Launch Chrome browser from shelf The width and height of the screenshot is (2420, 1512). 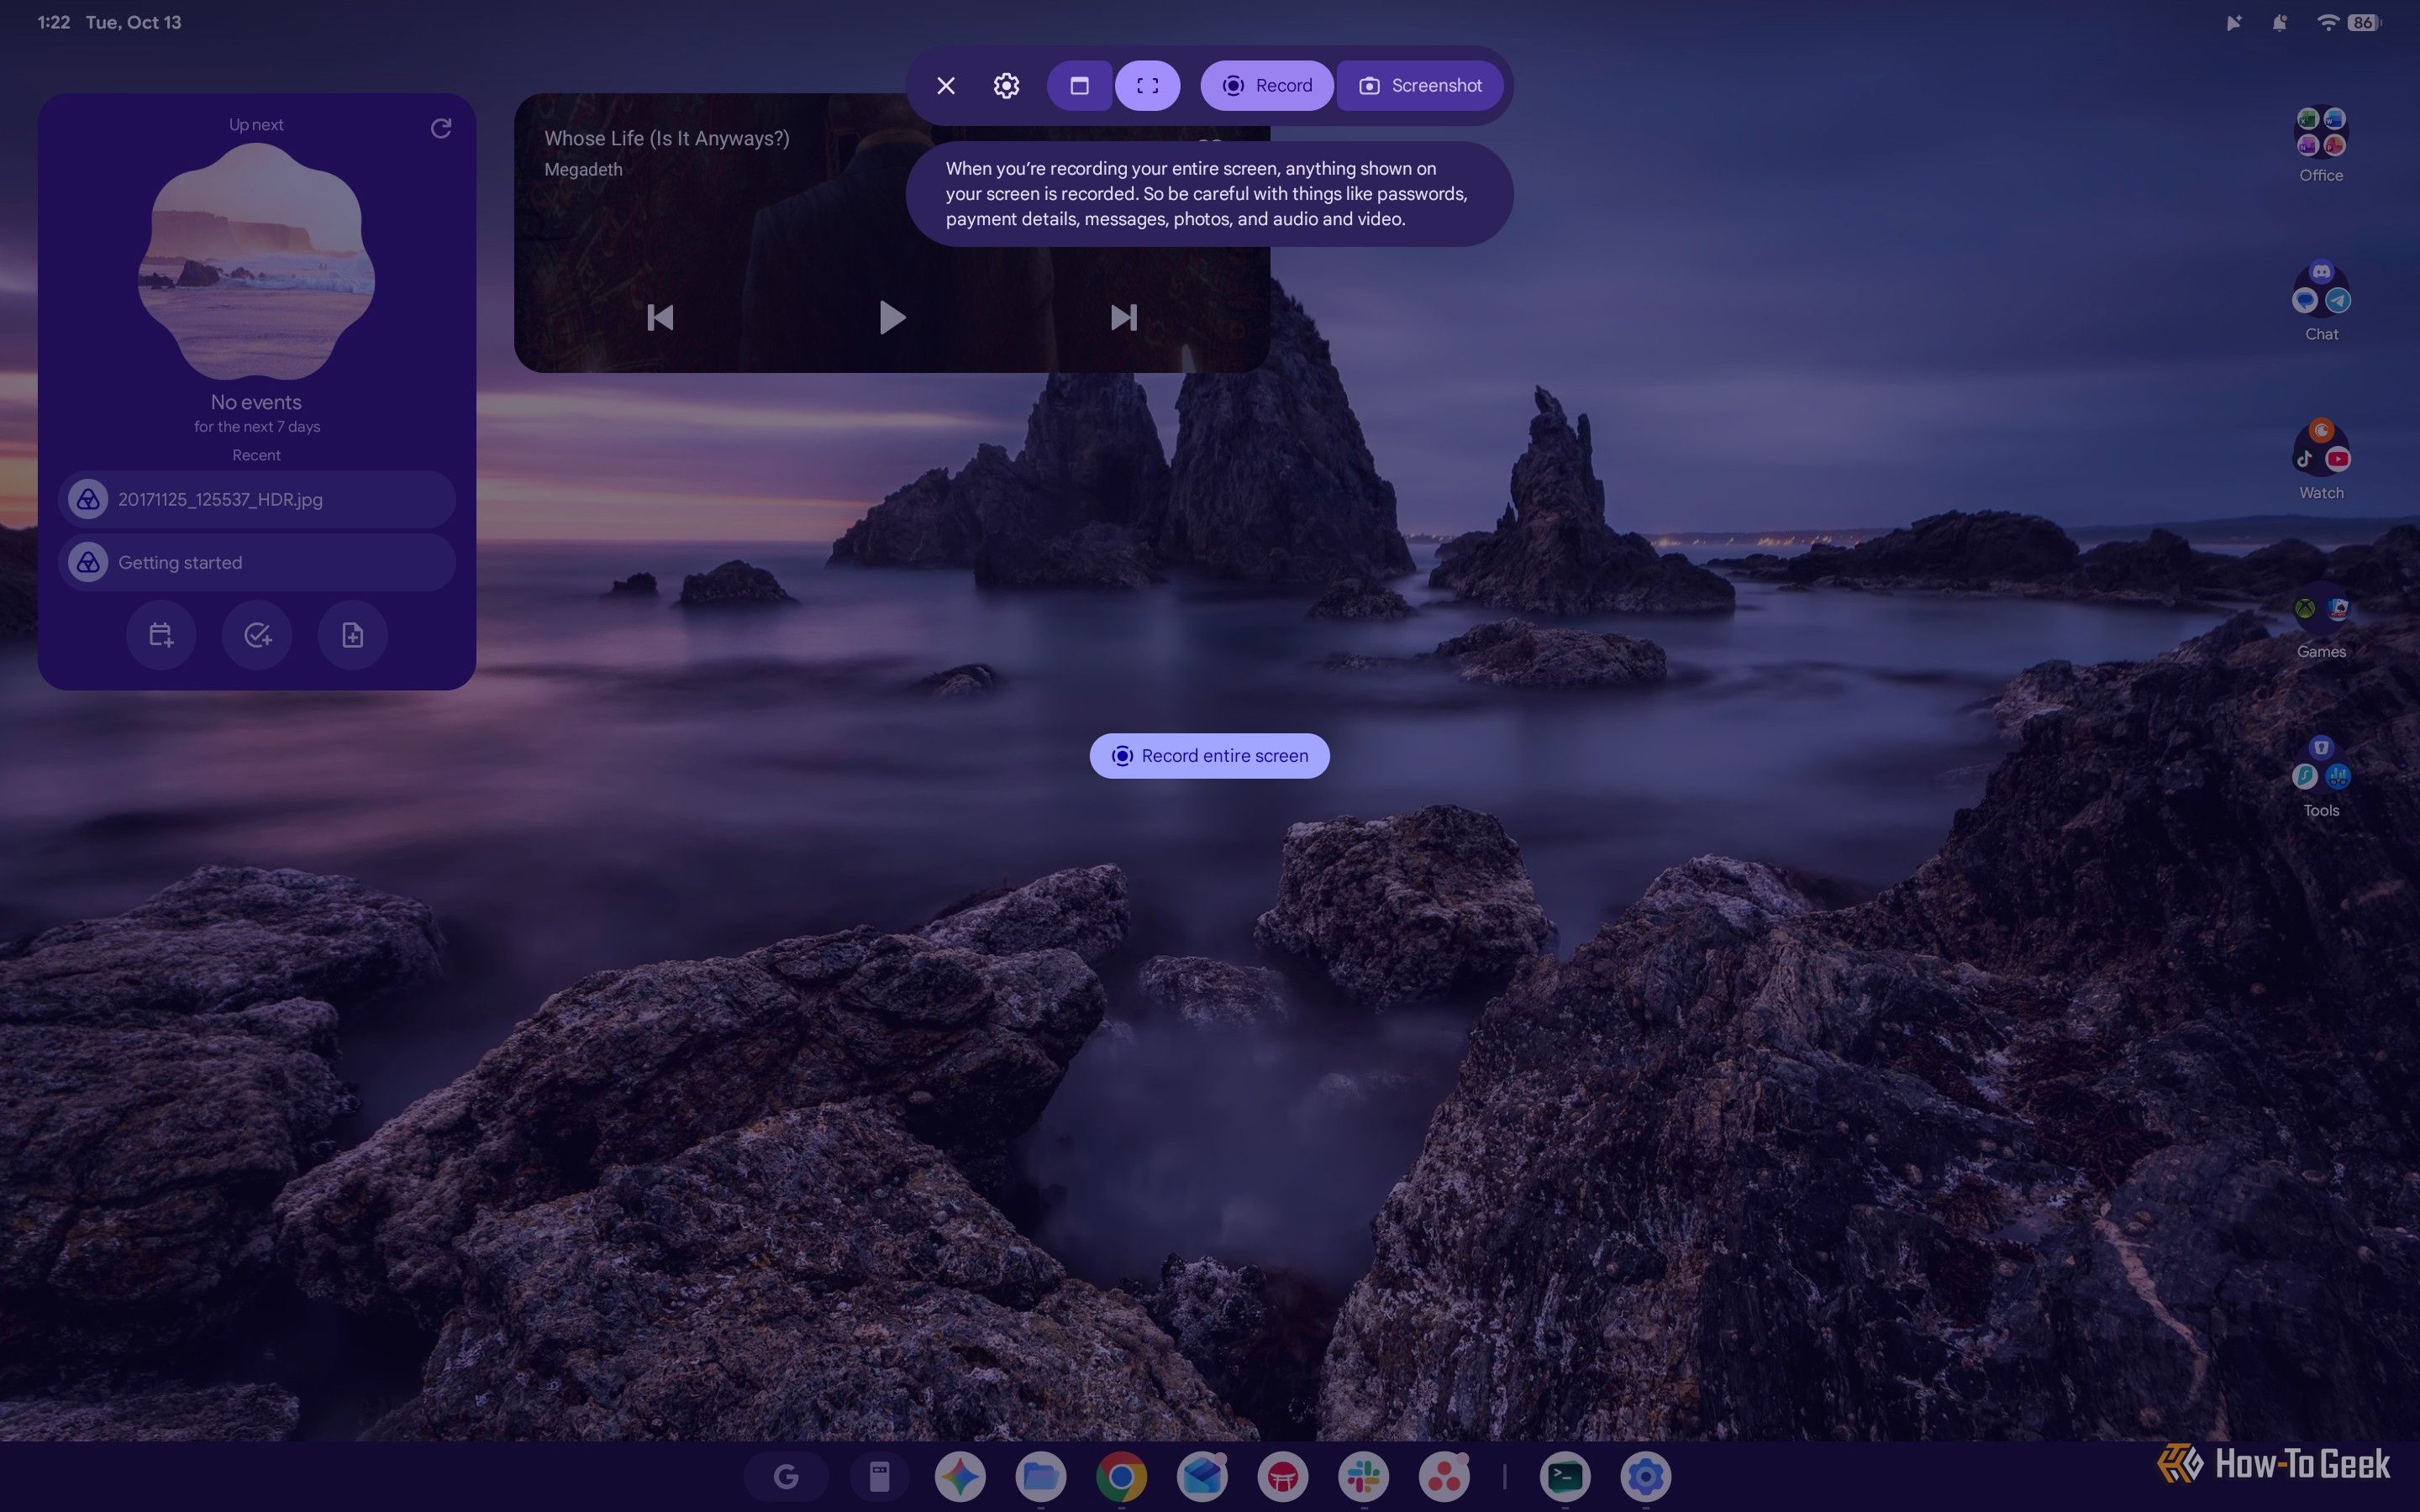(x=1121, y=1476)
